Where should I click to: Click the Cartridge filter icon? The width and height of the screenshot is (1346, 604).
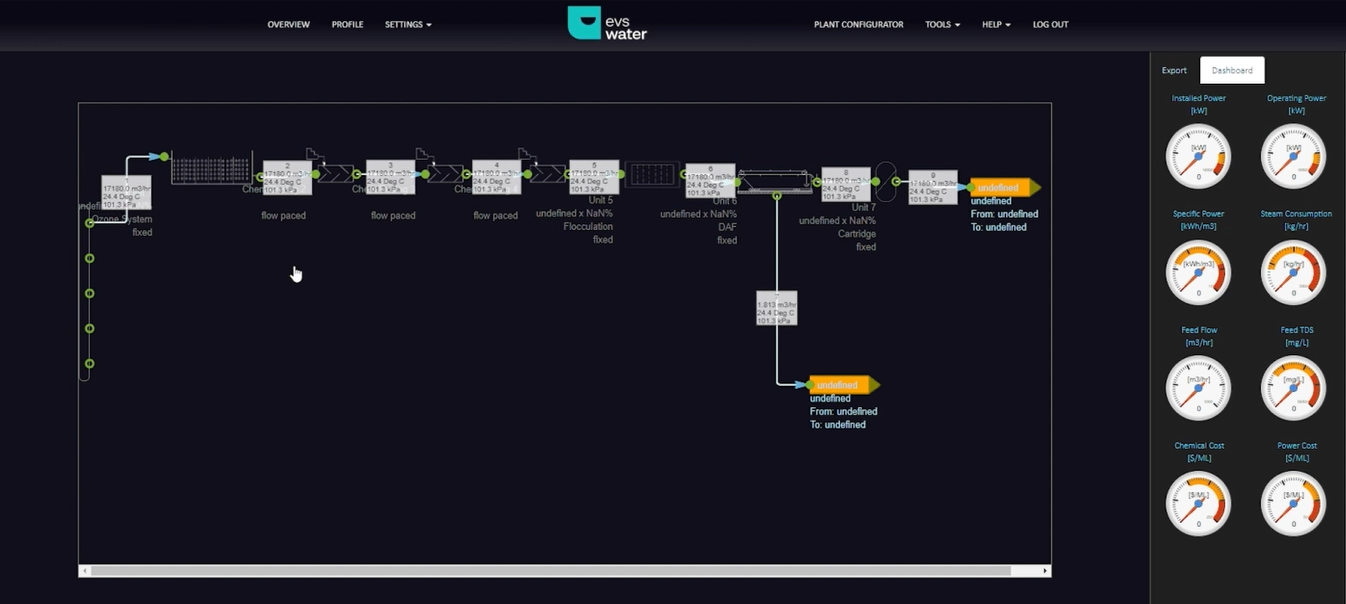(886, 181)
